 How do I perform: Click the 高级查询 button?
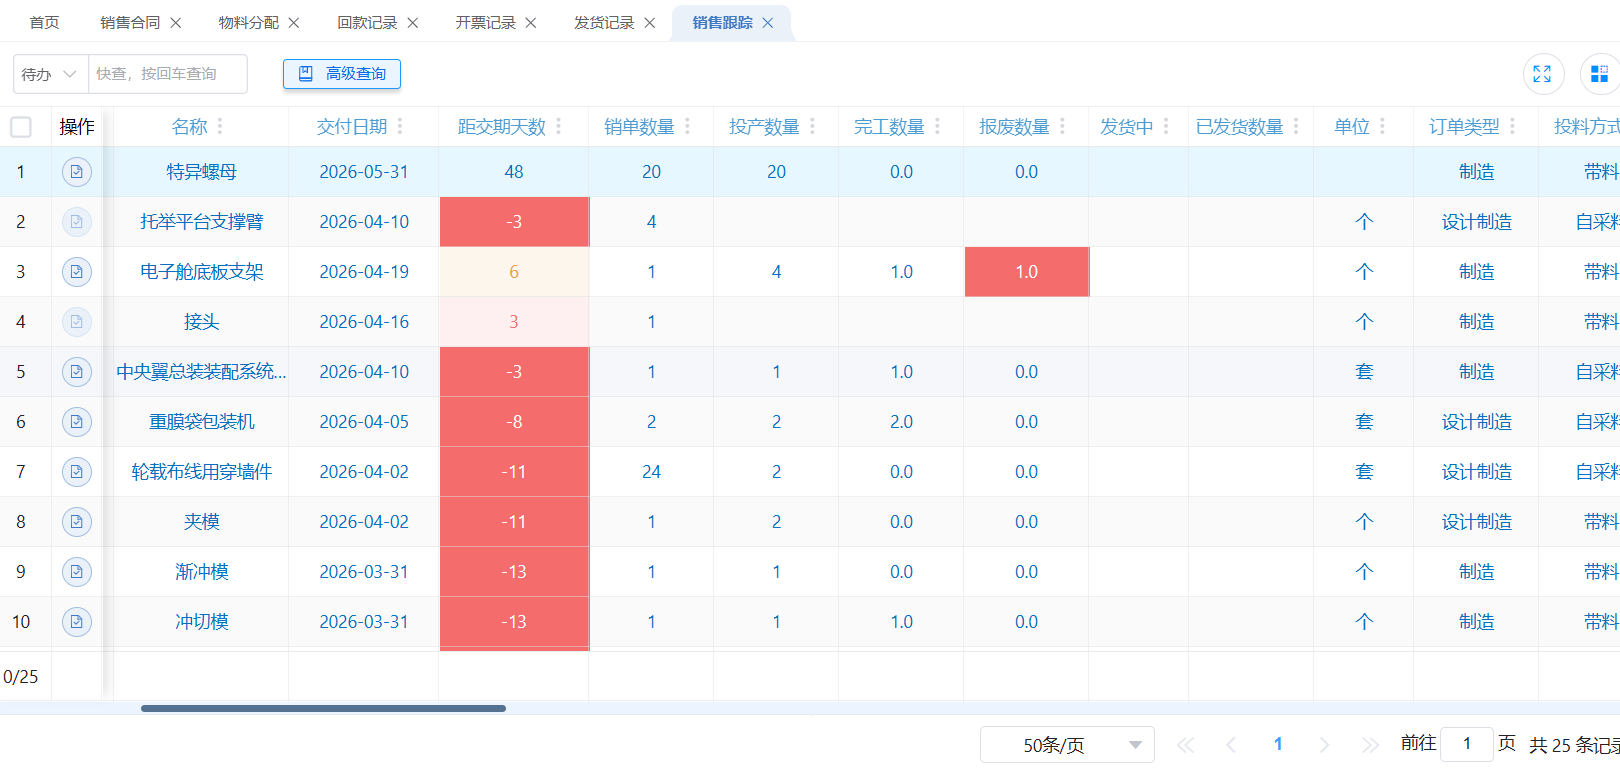pyautogui.click(x=342, y=74)
